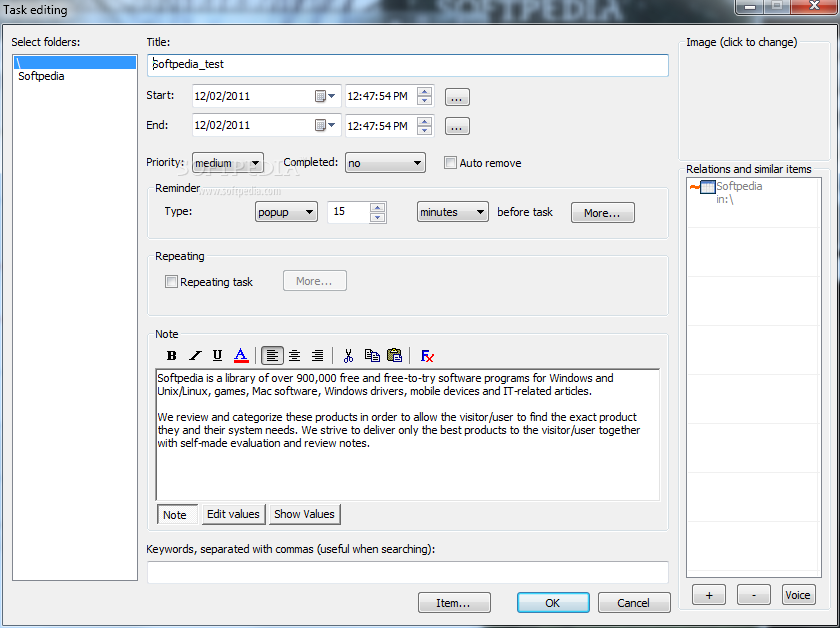
Task: Open the Voice recording option
Action: (x=798, y=595)
